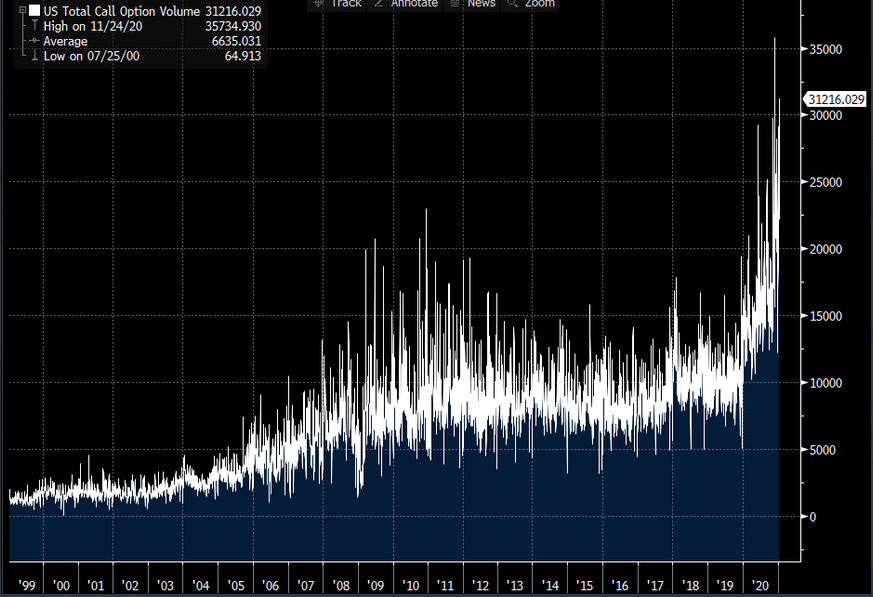The width and height of the screenshot is (873, 597).
Task: Select the Track toolbar button
Action: 336,4
